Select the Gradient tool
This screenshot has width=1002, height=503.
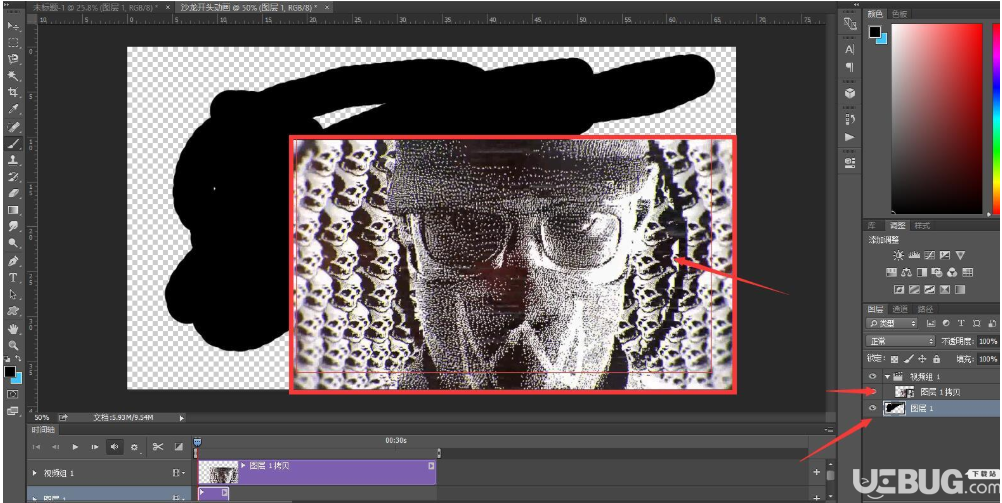click(13, 210)
